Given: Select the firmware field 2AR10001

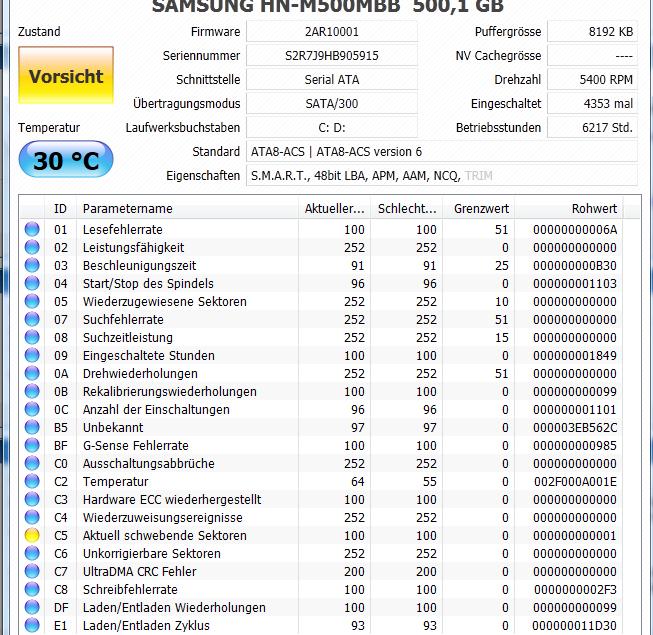Looking at the screenshot, I should click(x=331, y=32).
